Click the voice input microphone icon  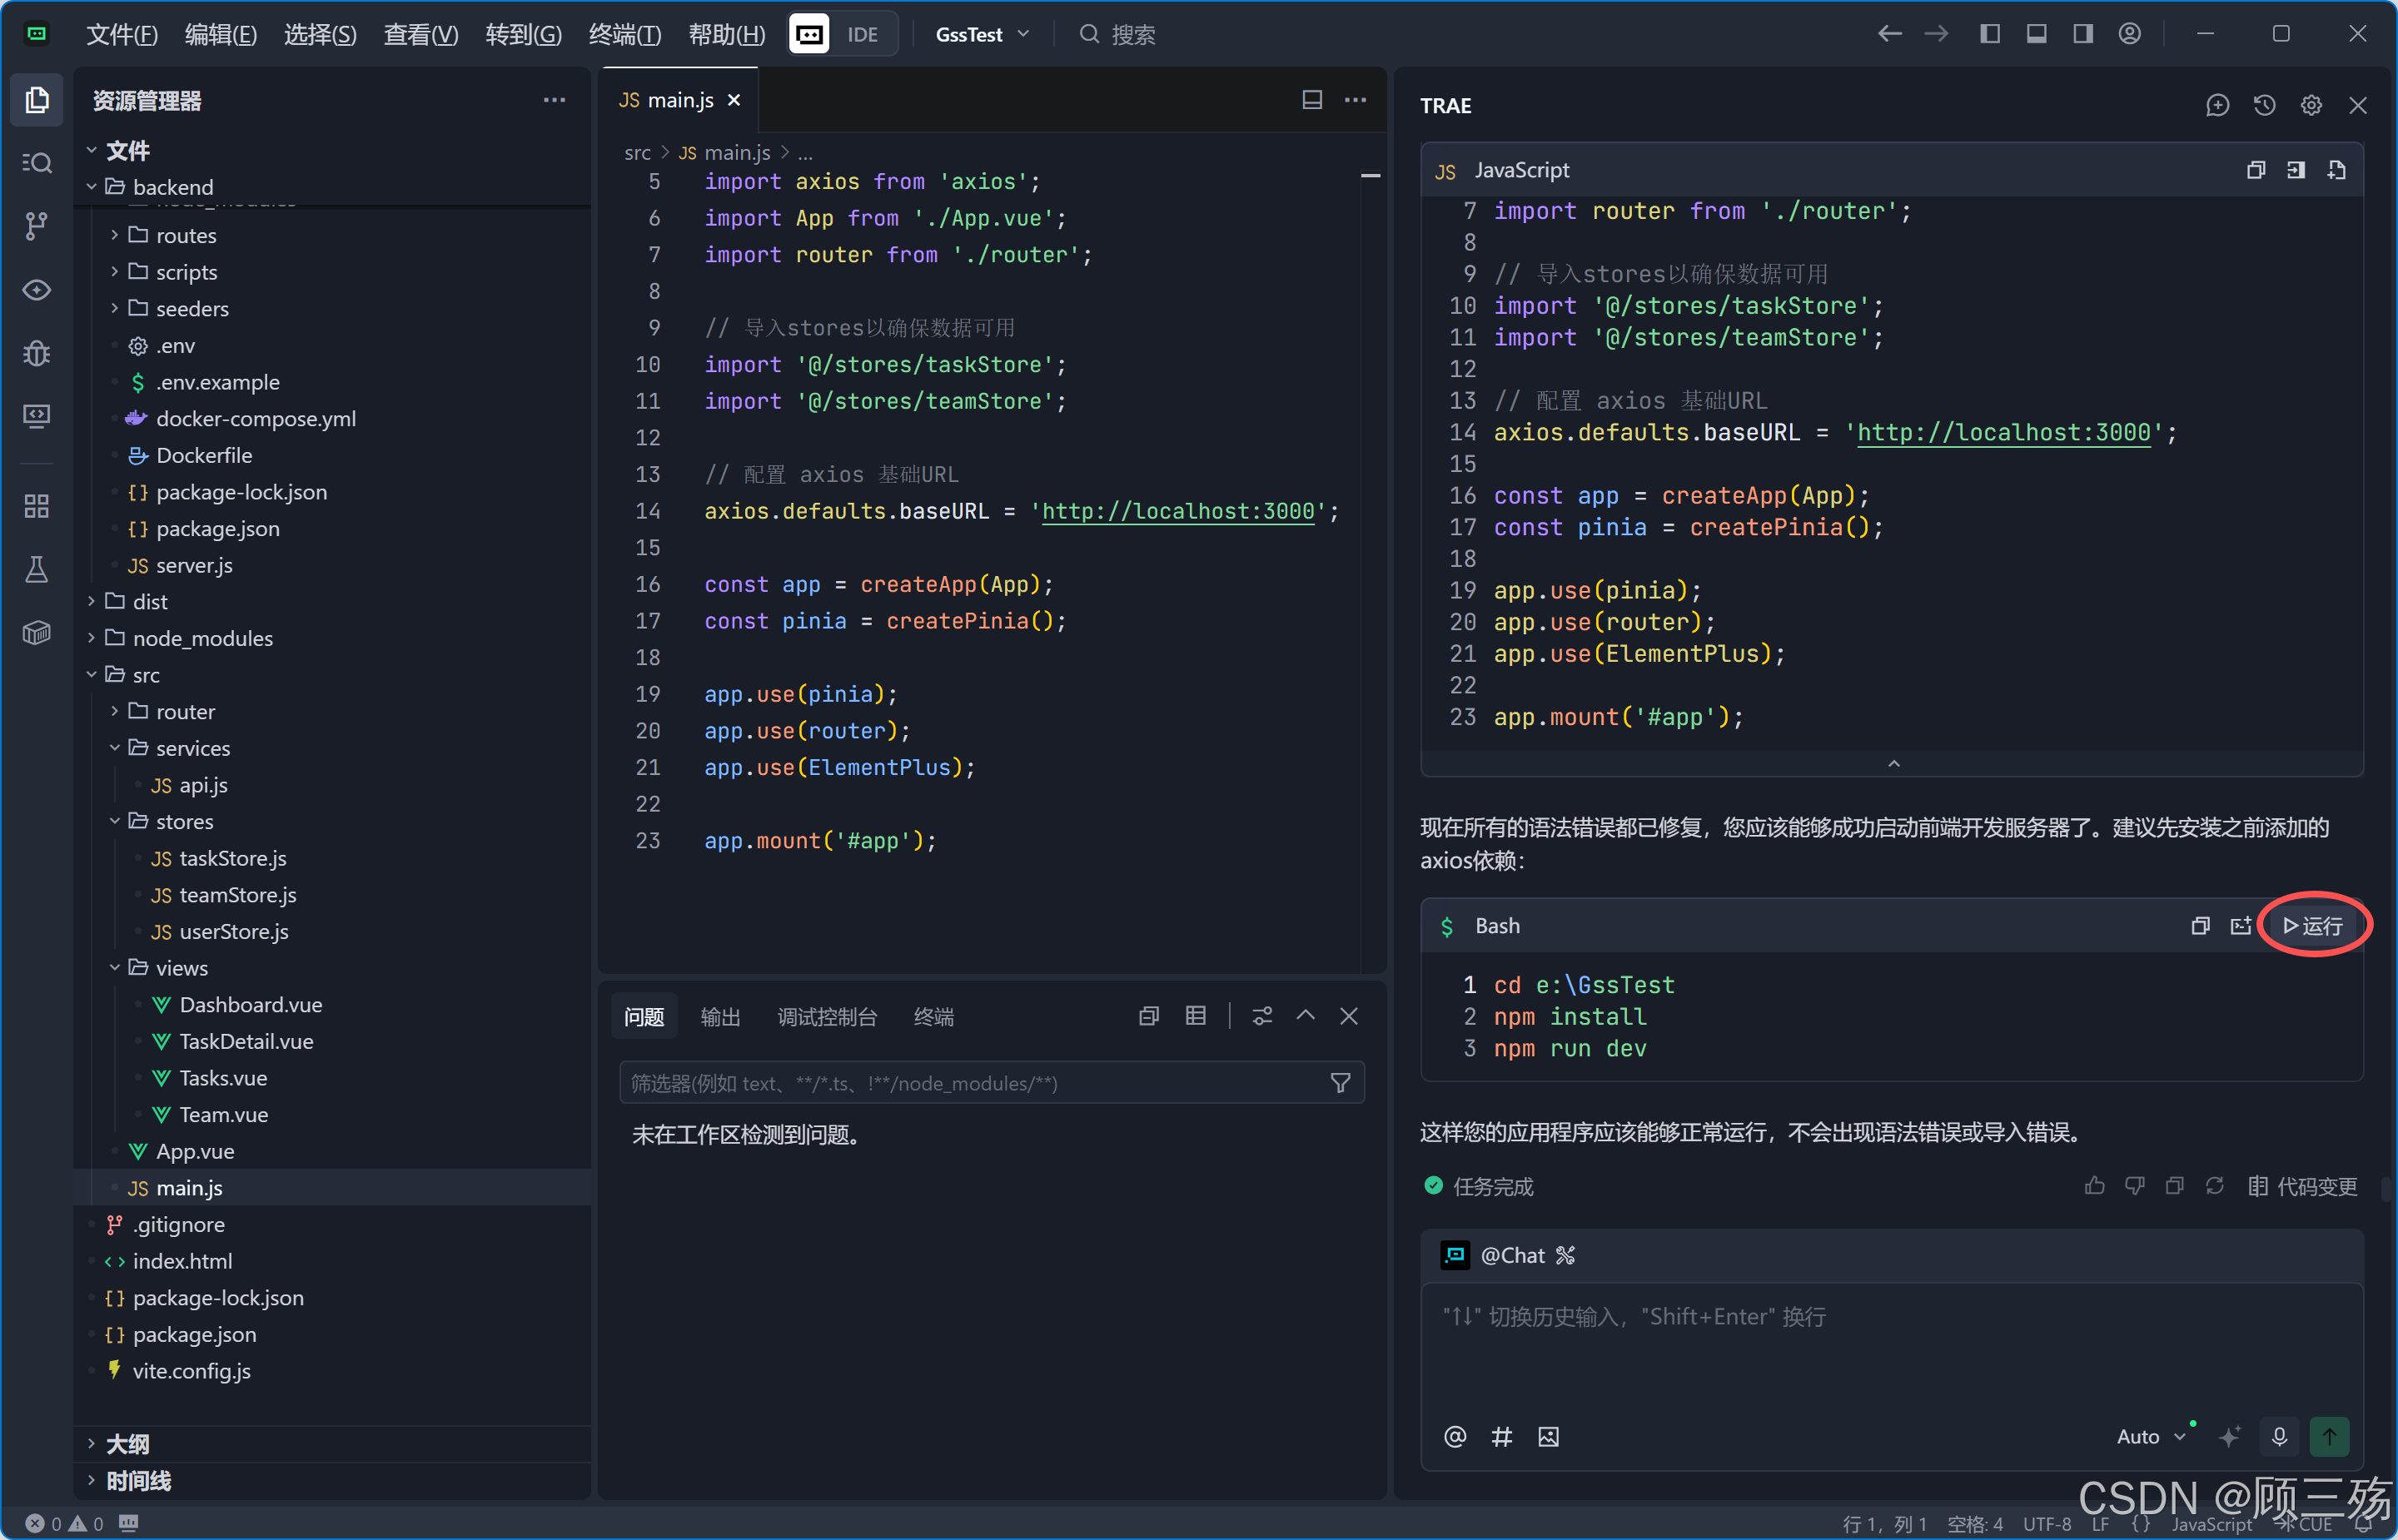(x=2279, y=1436)
